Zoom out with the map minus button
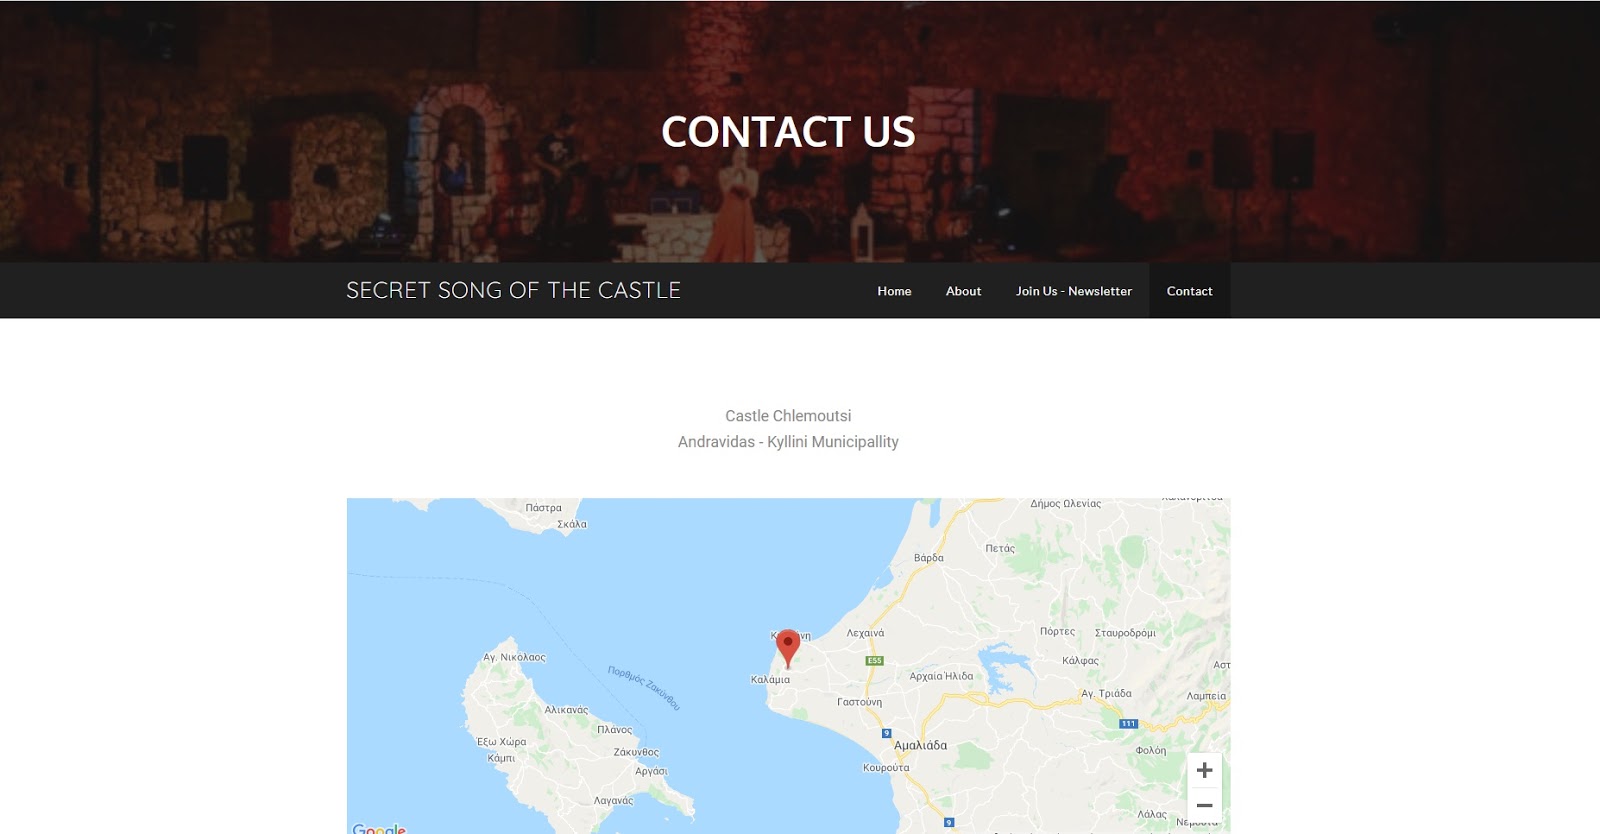This screenshot has height=834, width=1600. tap(1204, 805)
